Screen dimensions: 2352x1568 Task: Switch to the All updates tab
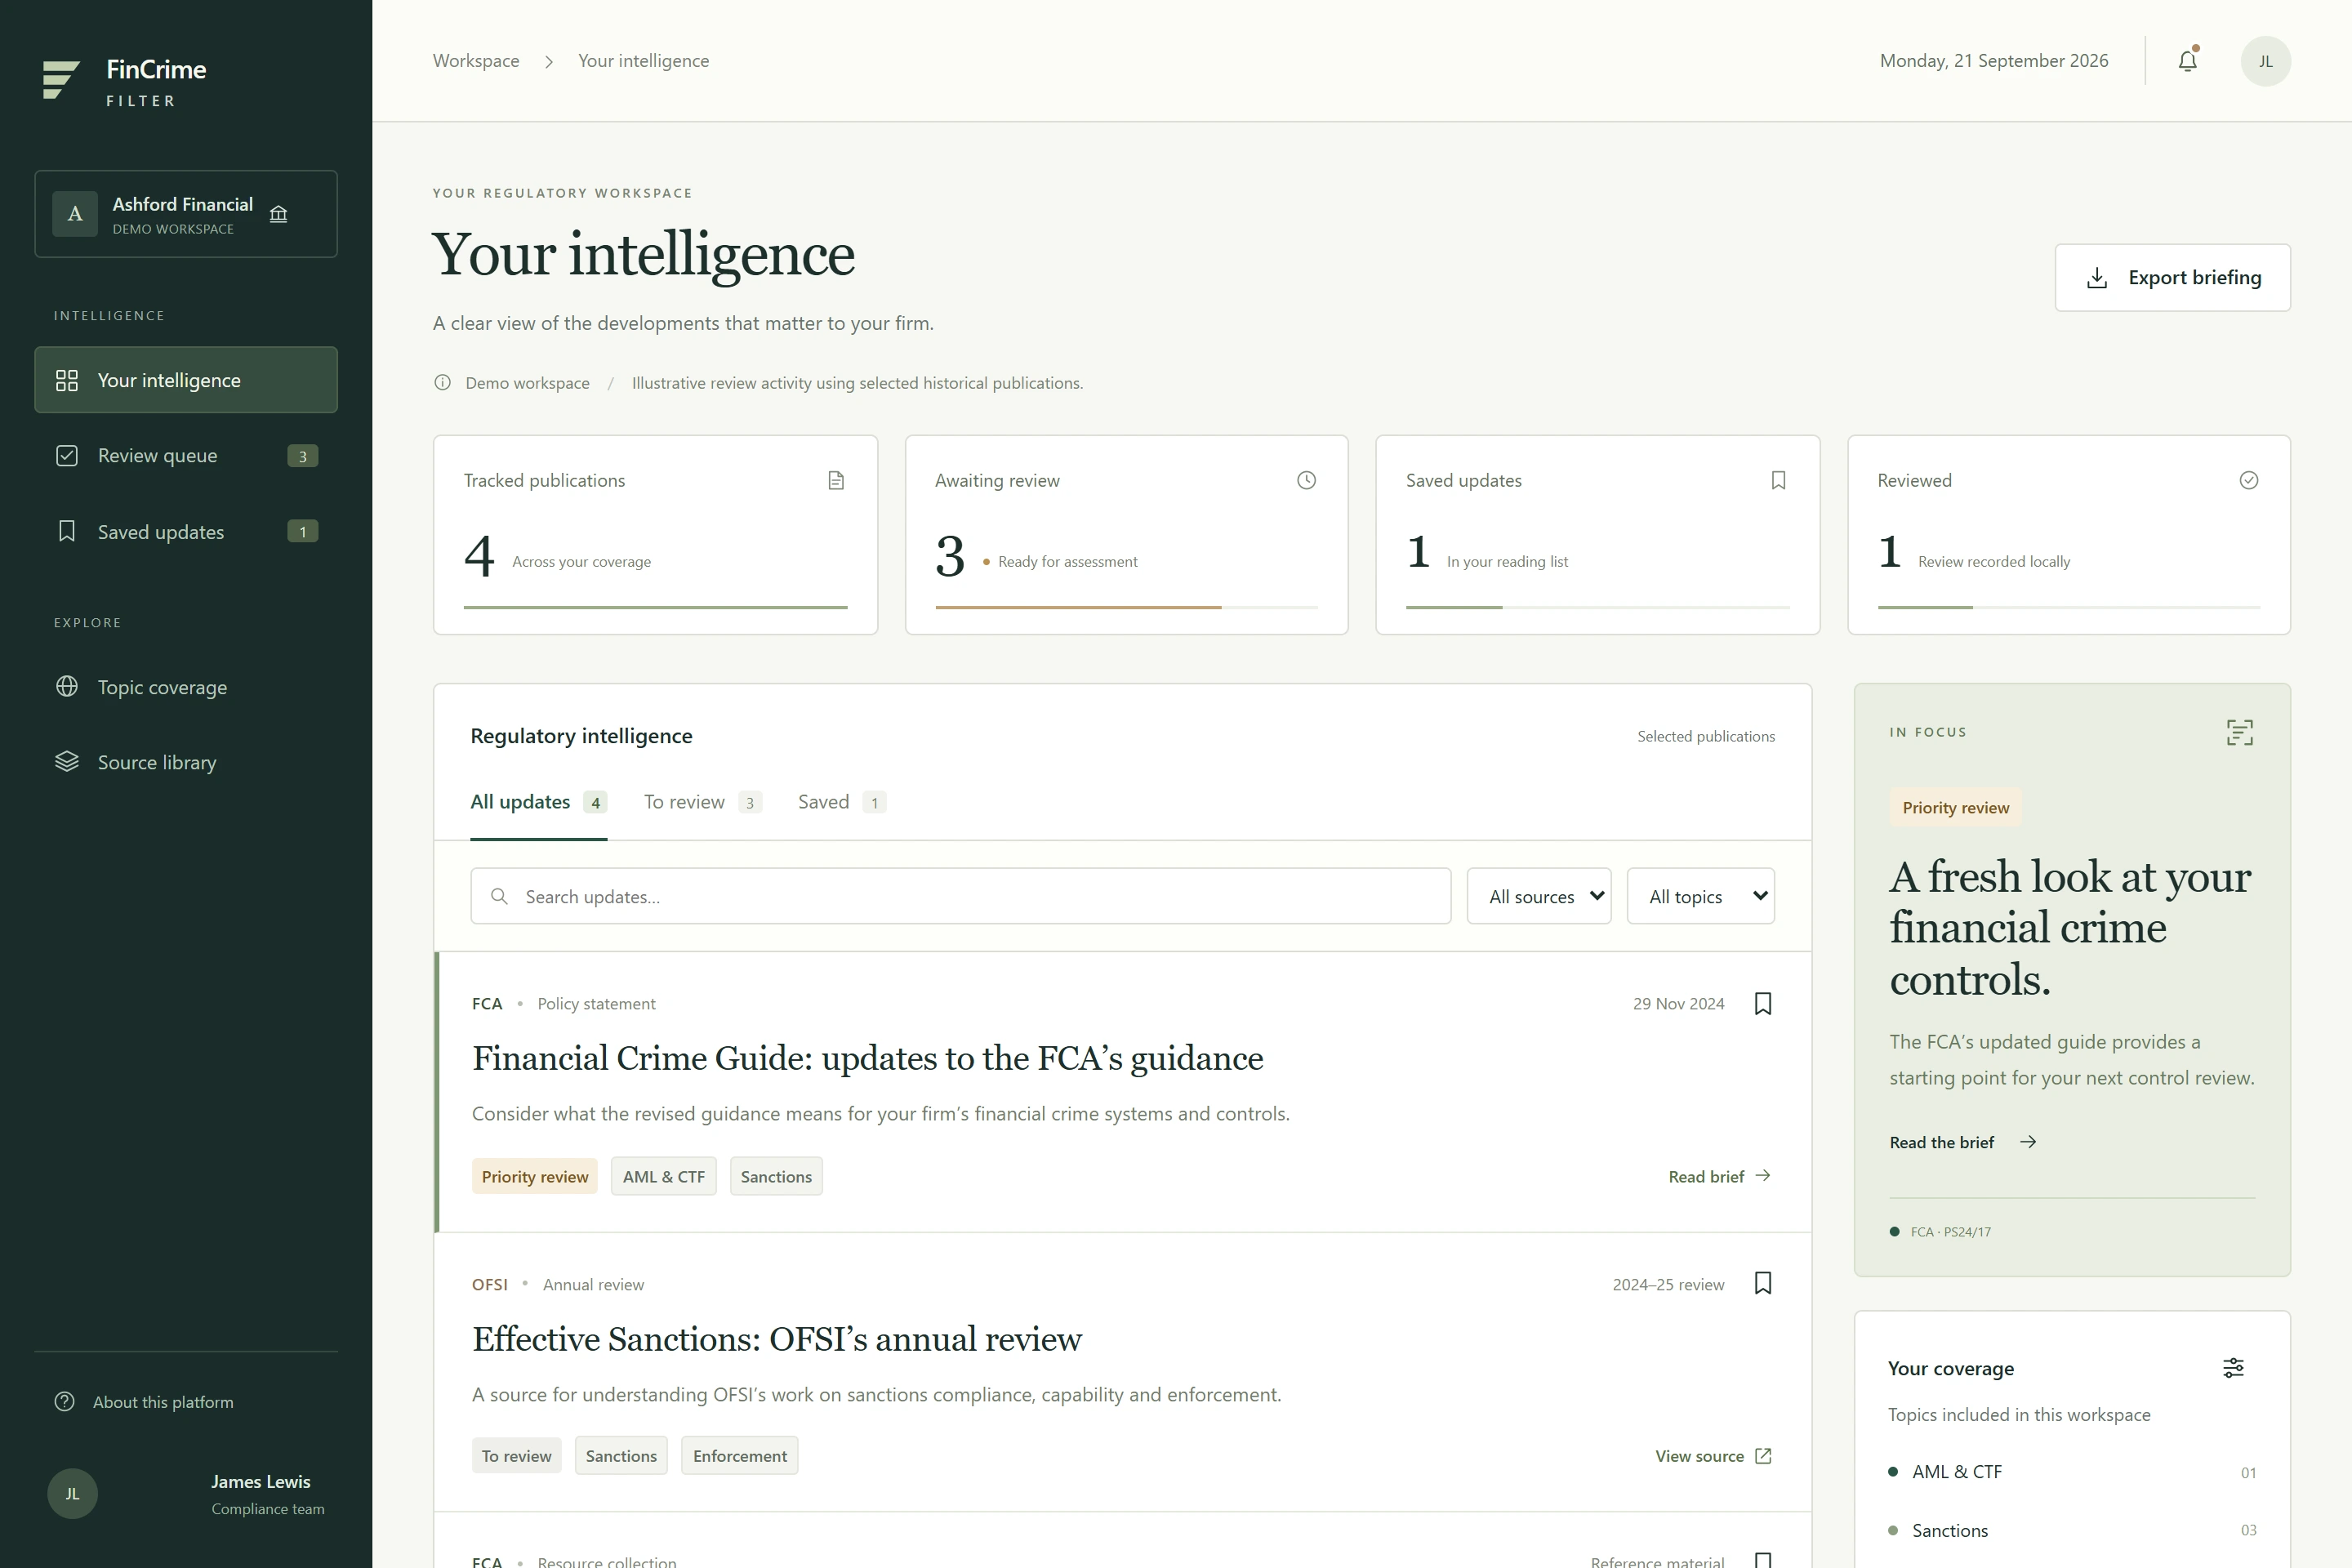[x=538, y=802]
